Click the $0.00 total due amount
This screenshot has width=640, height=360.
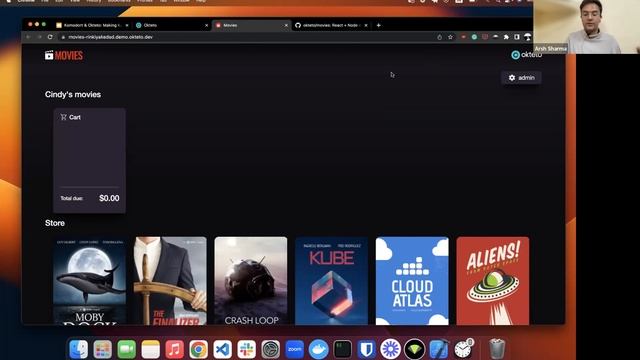[x=109, y=198]
